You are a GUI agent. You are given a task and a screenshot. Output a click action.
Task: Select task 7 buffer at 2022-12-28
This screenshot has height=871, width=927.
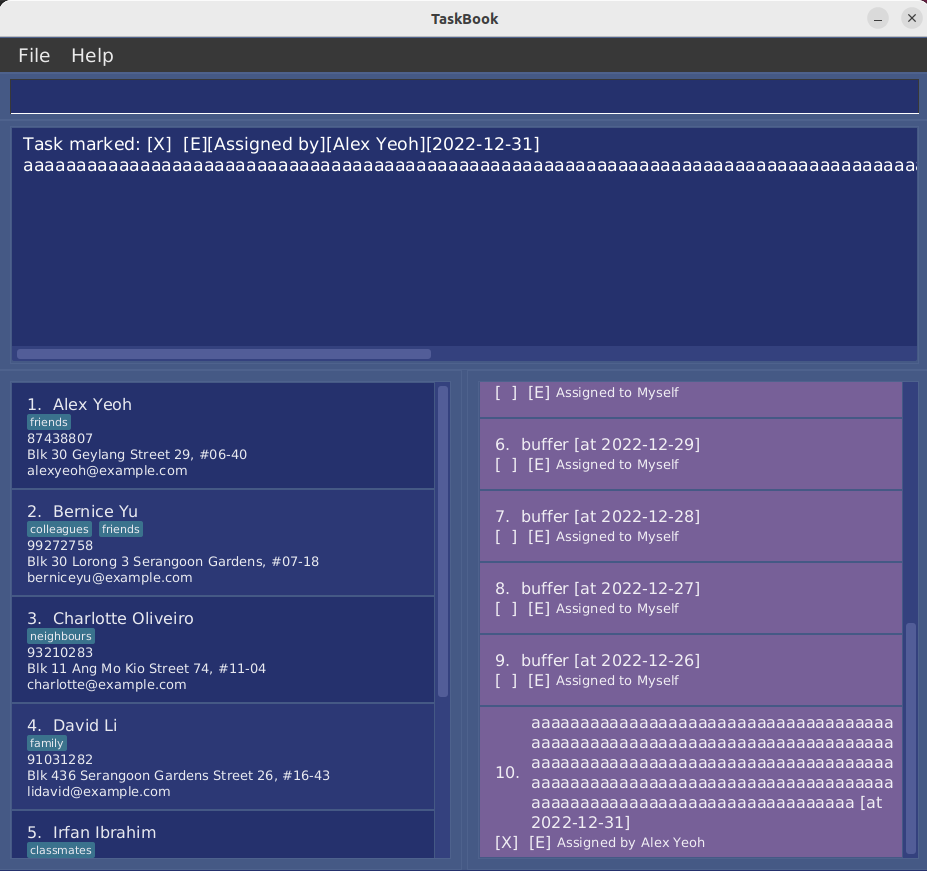coord(691,526)
